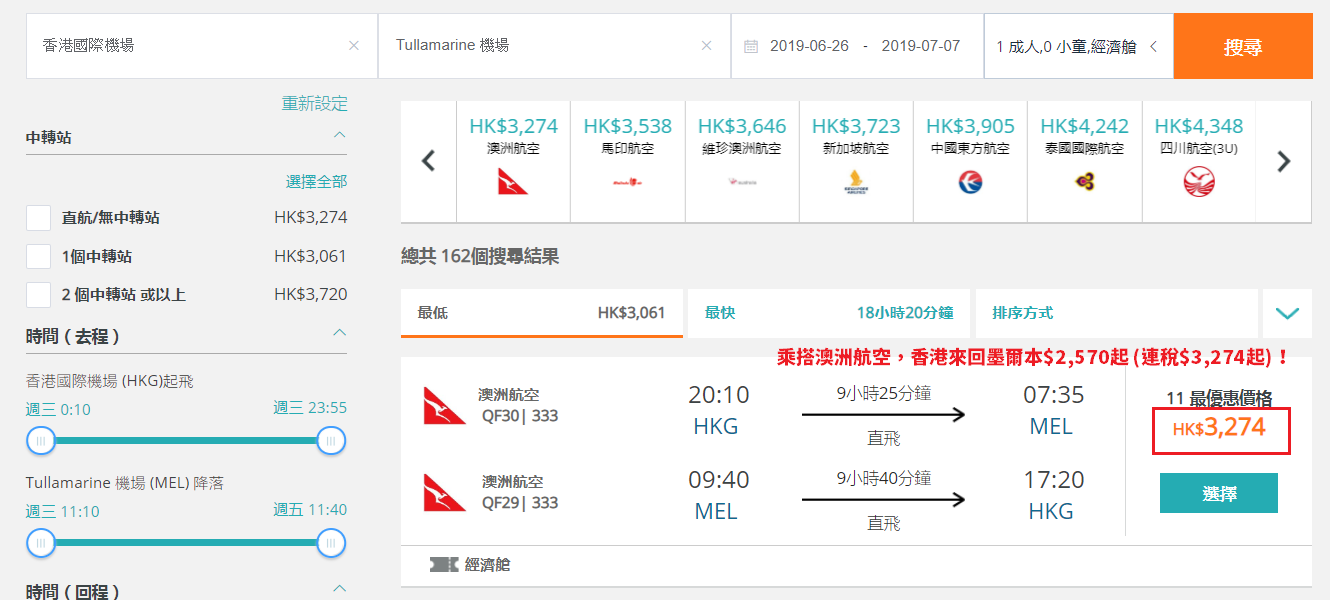Open the calendar icon for travel dates
The width and height of the screenshot is (1330, 600).
(751, 46)
